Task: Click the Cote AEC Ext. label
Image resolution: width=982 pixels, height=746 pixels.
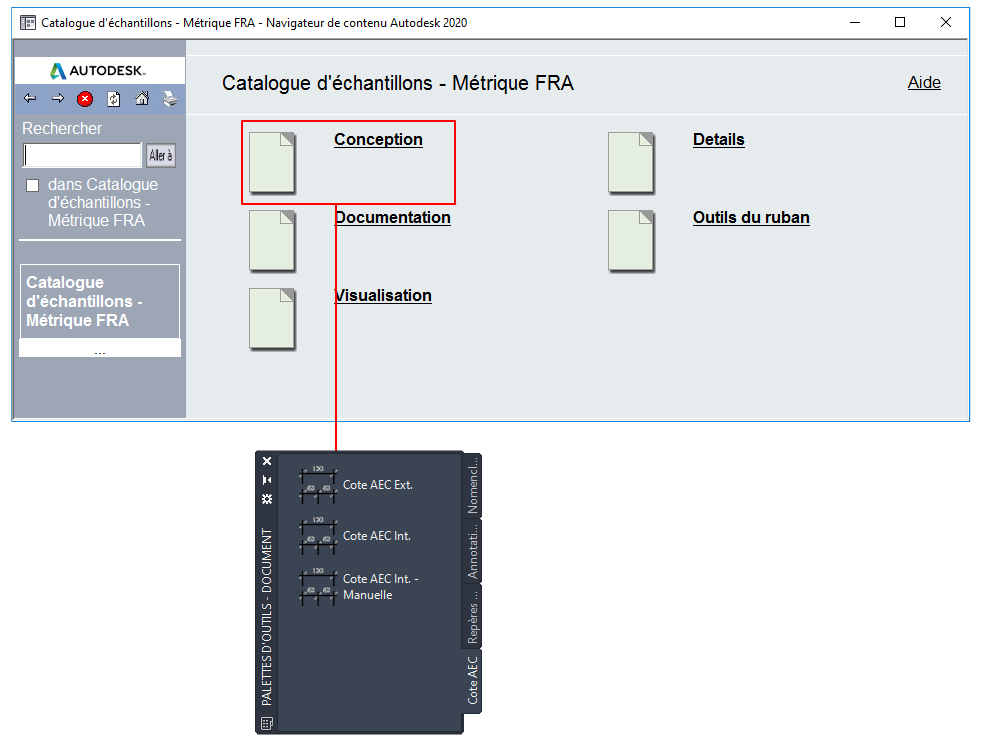Action: click(x=378, y=485)
